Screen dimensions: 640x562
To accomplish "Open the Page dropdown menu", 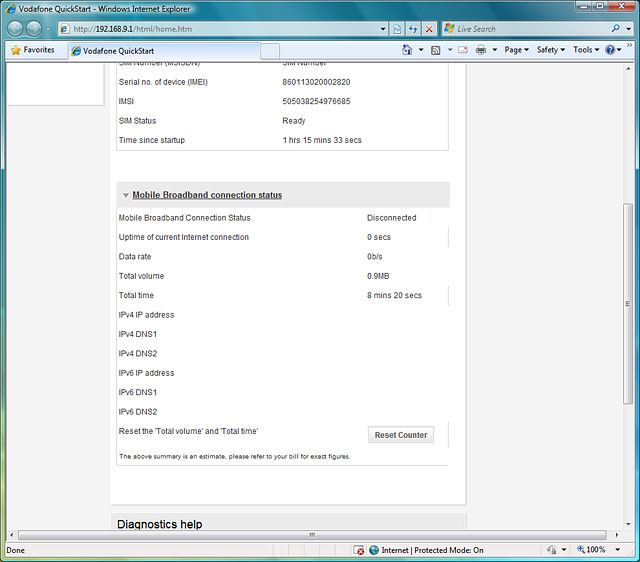I will pyautogui.click(x=516, y=50).
